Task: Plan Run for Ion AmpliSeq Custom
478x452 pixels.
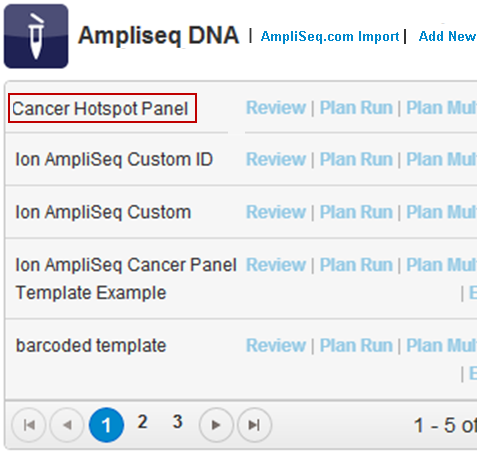Action: pos(356,212)
